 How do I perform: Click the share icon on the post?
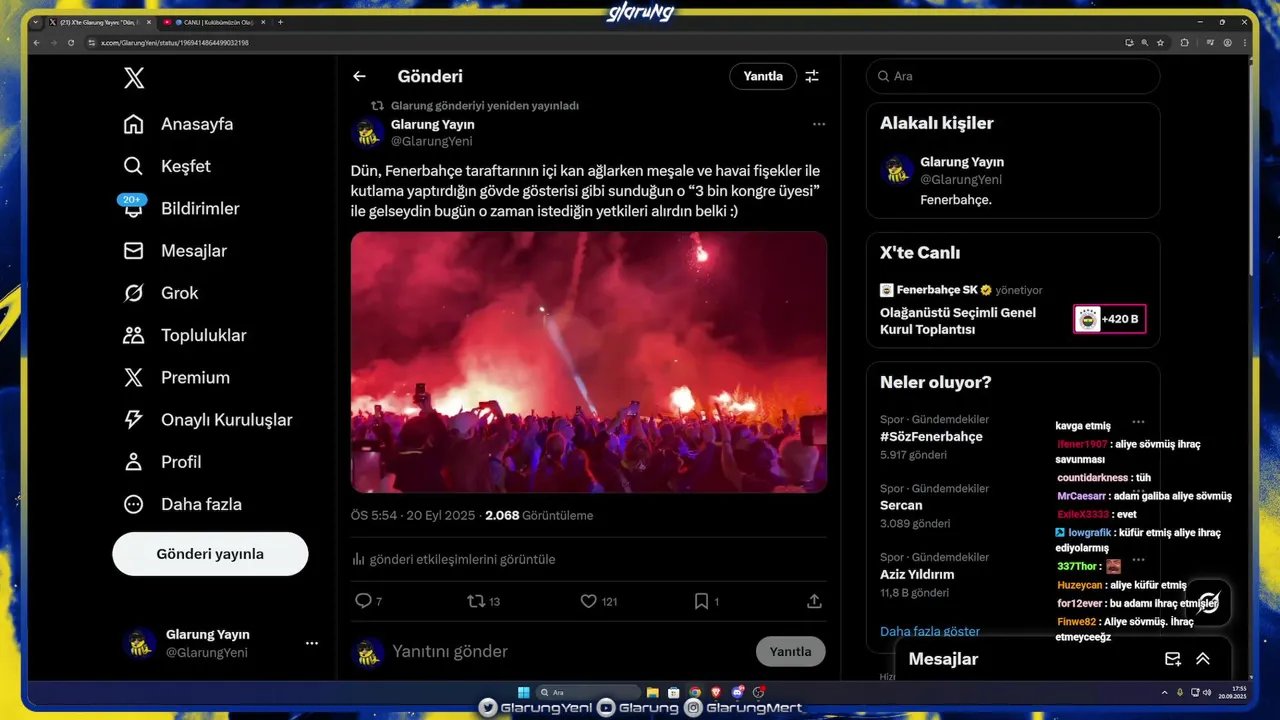pyautogui.click(x=814, y=601)
